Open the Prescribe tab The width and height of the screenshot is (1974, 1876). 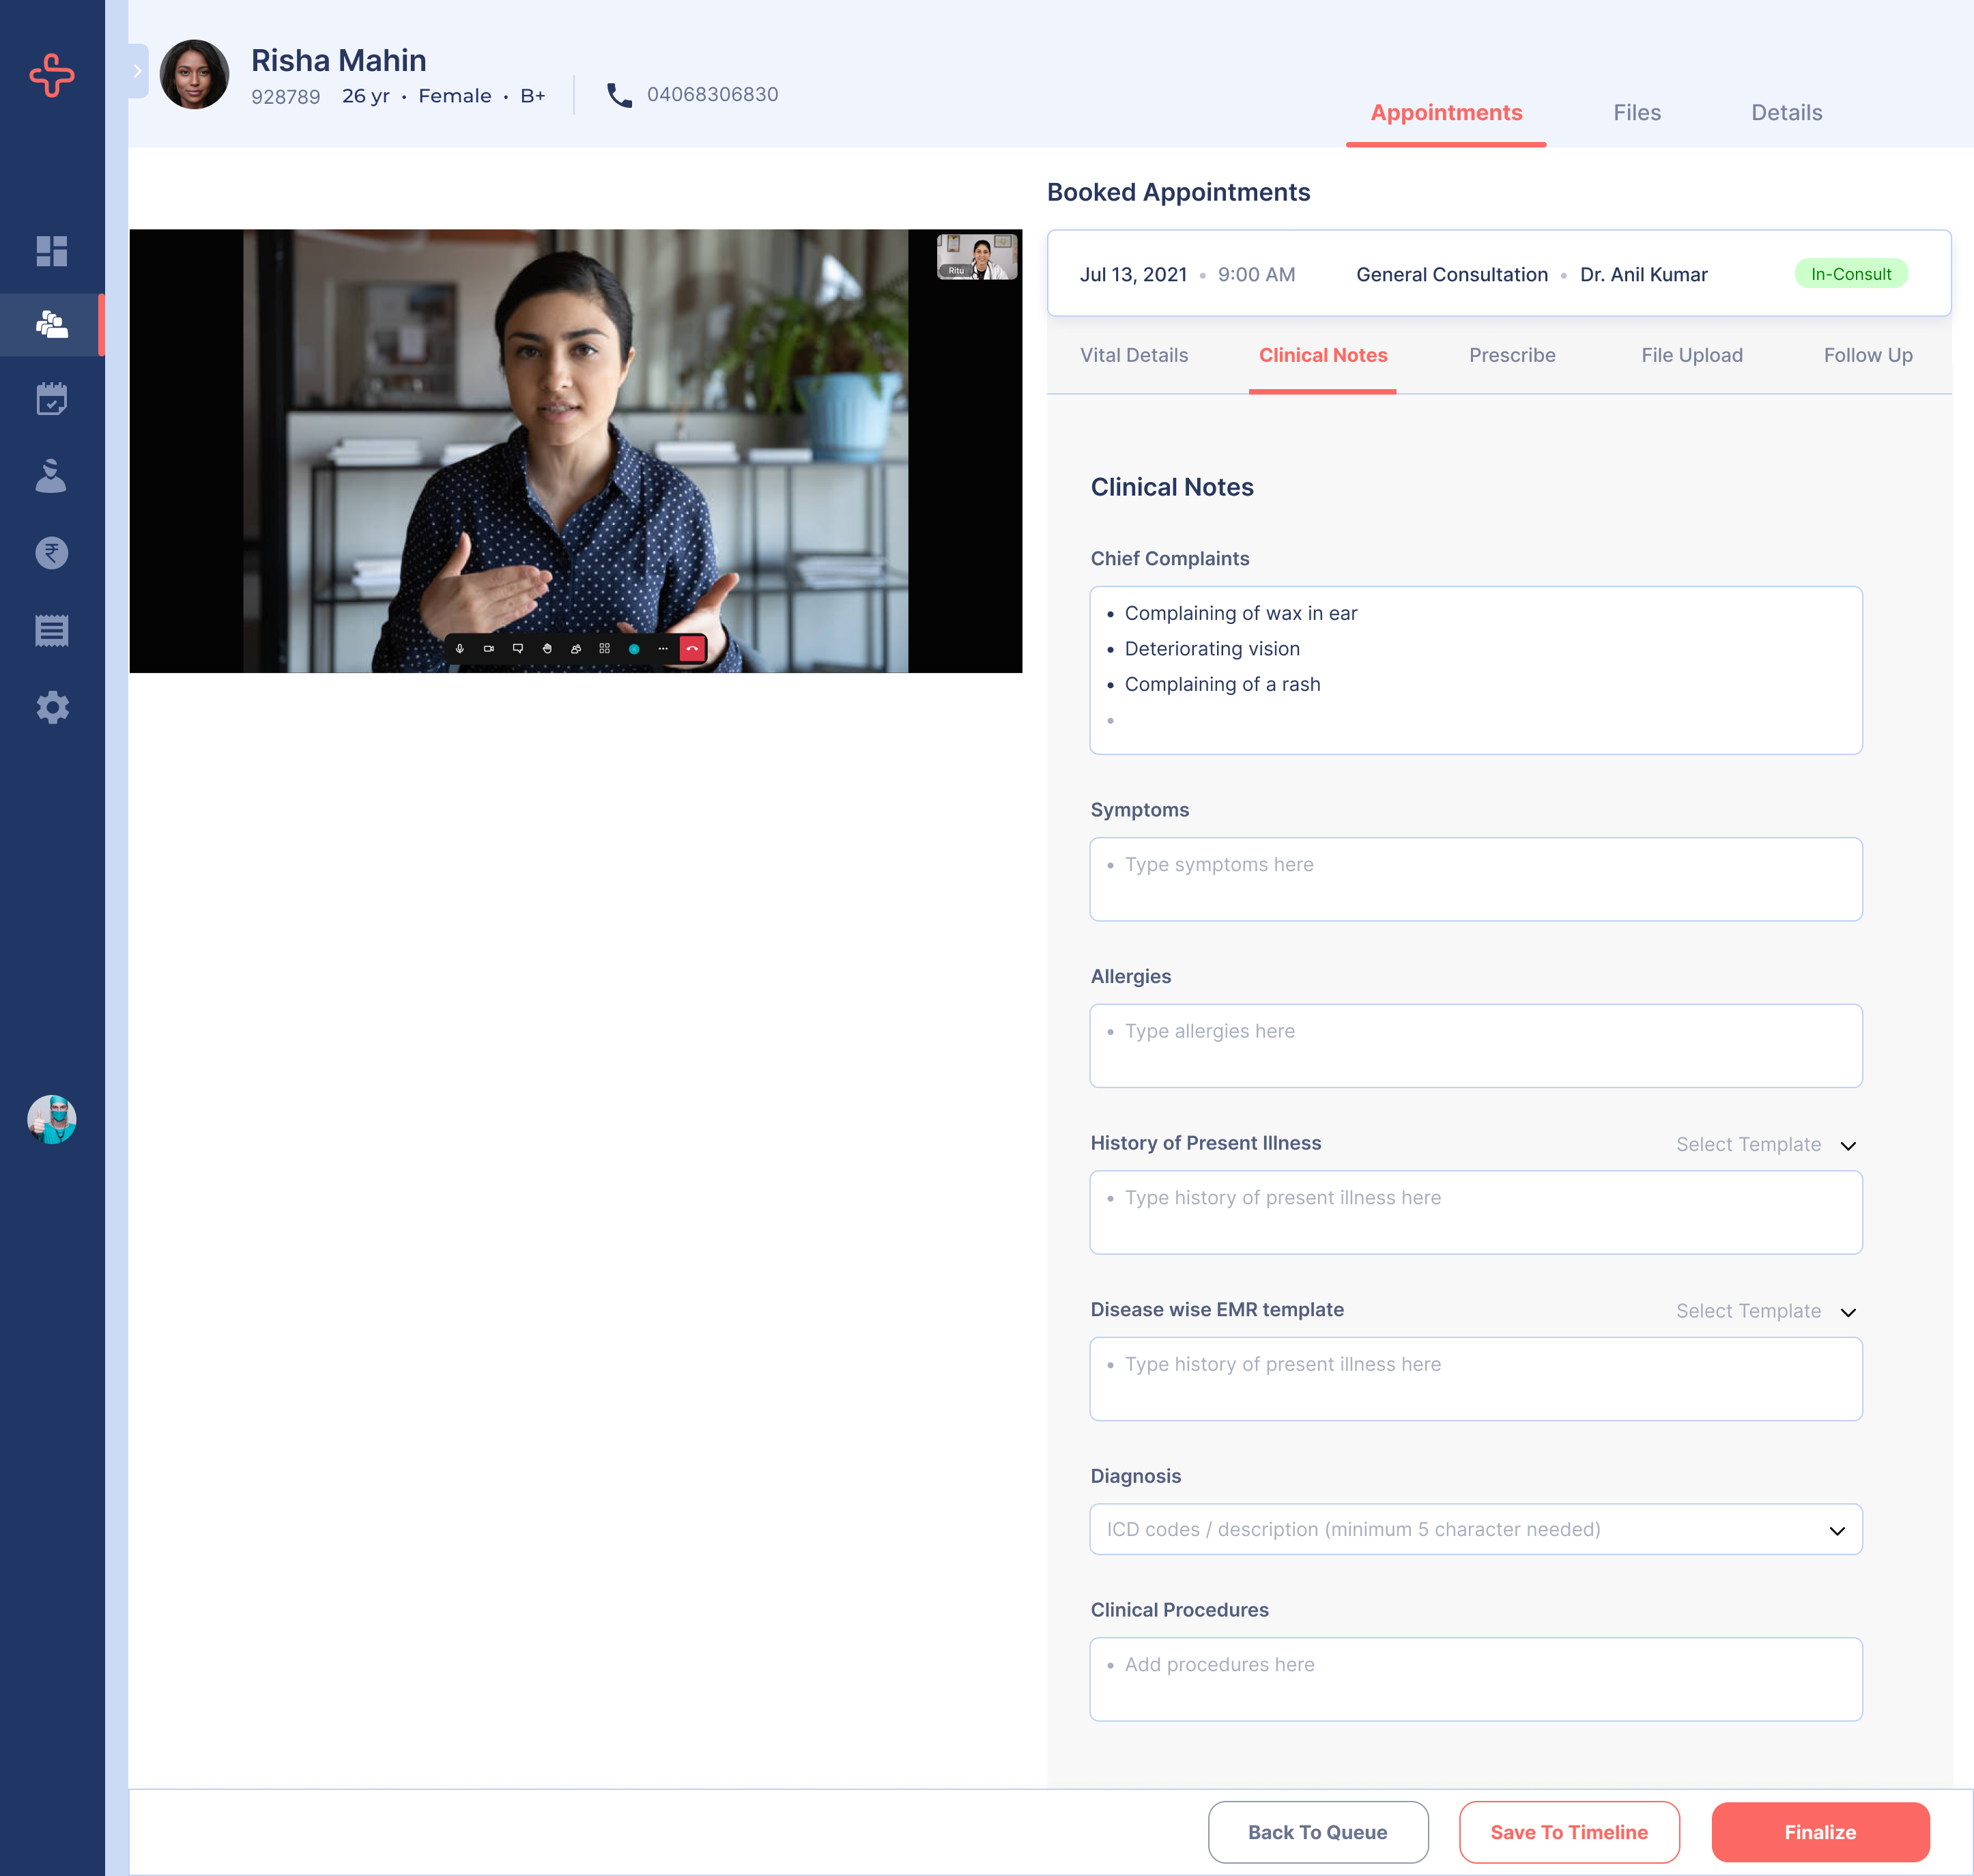point(1512,355)
